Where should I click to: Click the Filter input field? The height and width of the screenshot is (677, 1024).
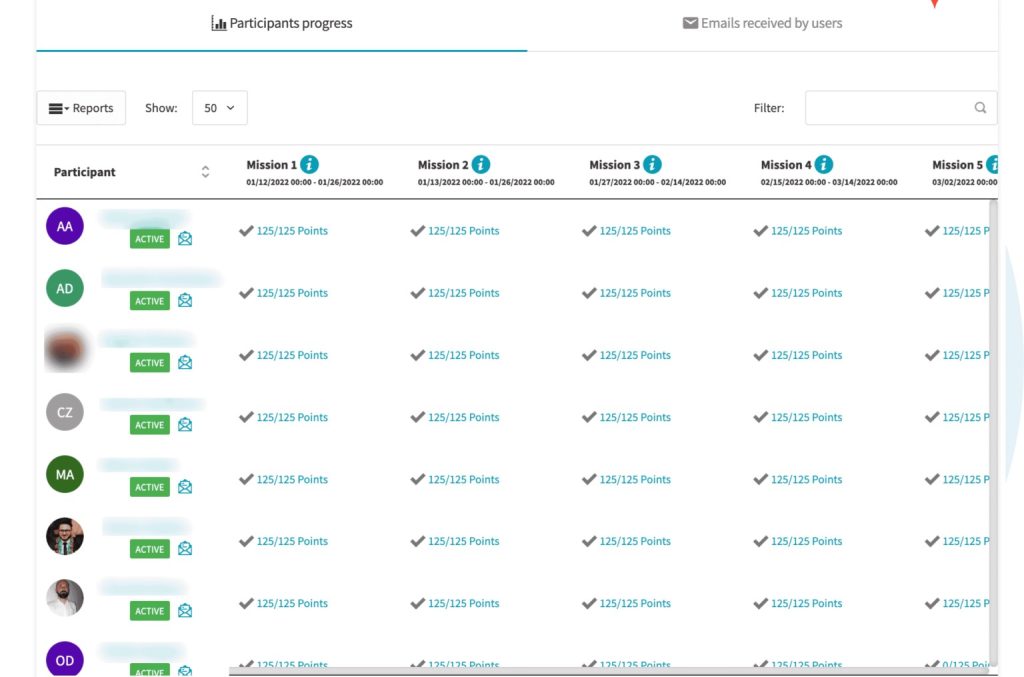(901, 108)
